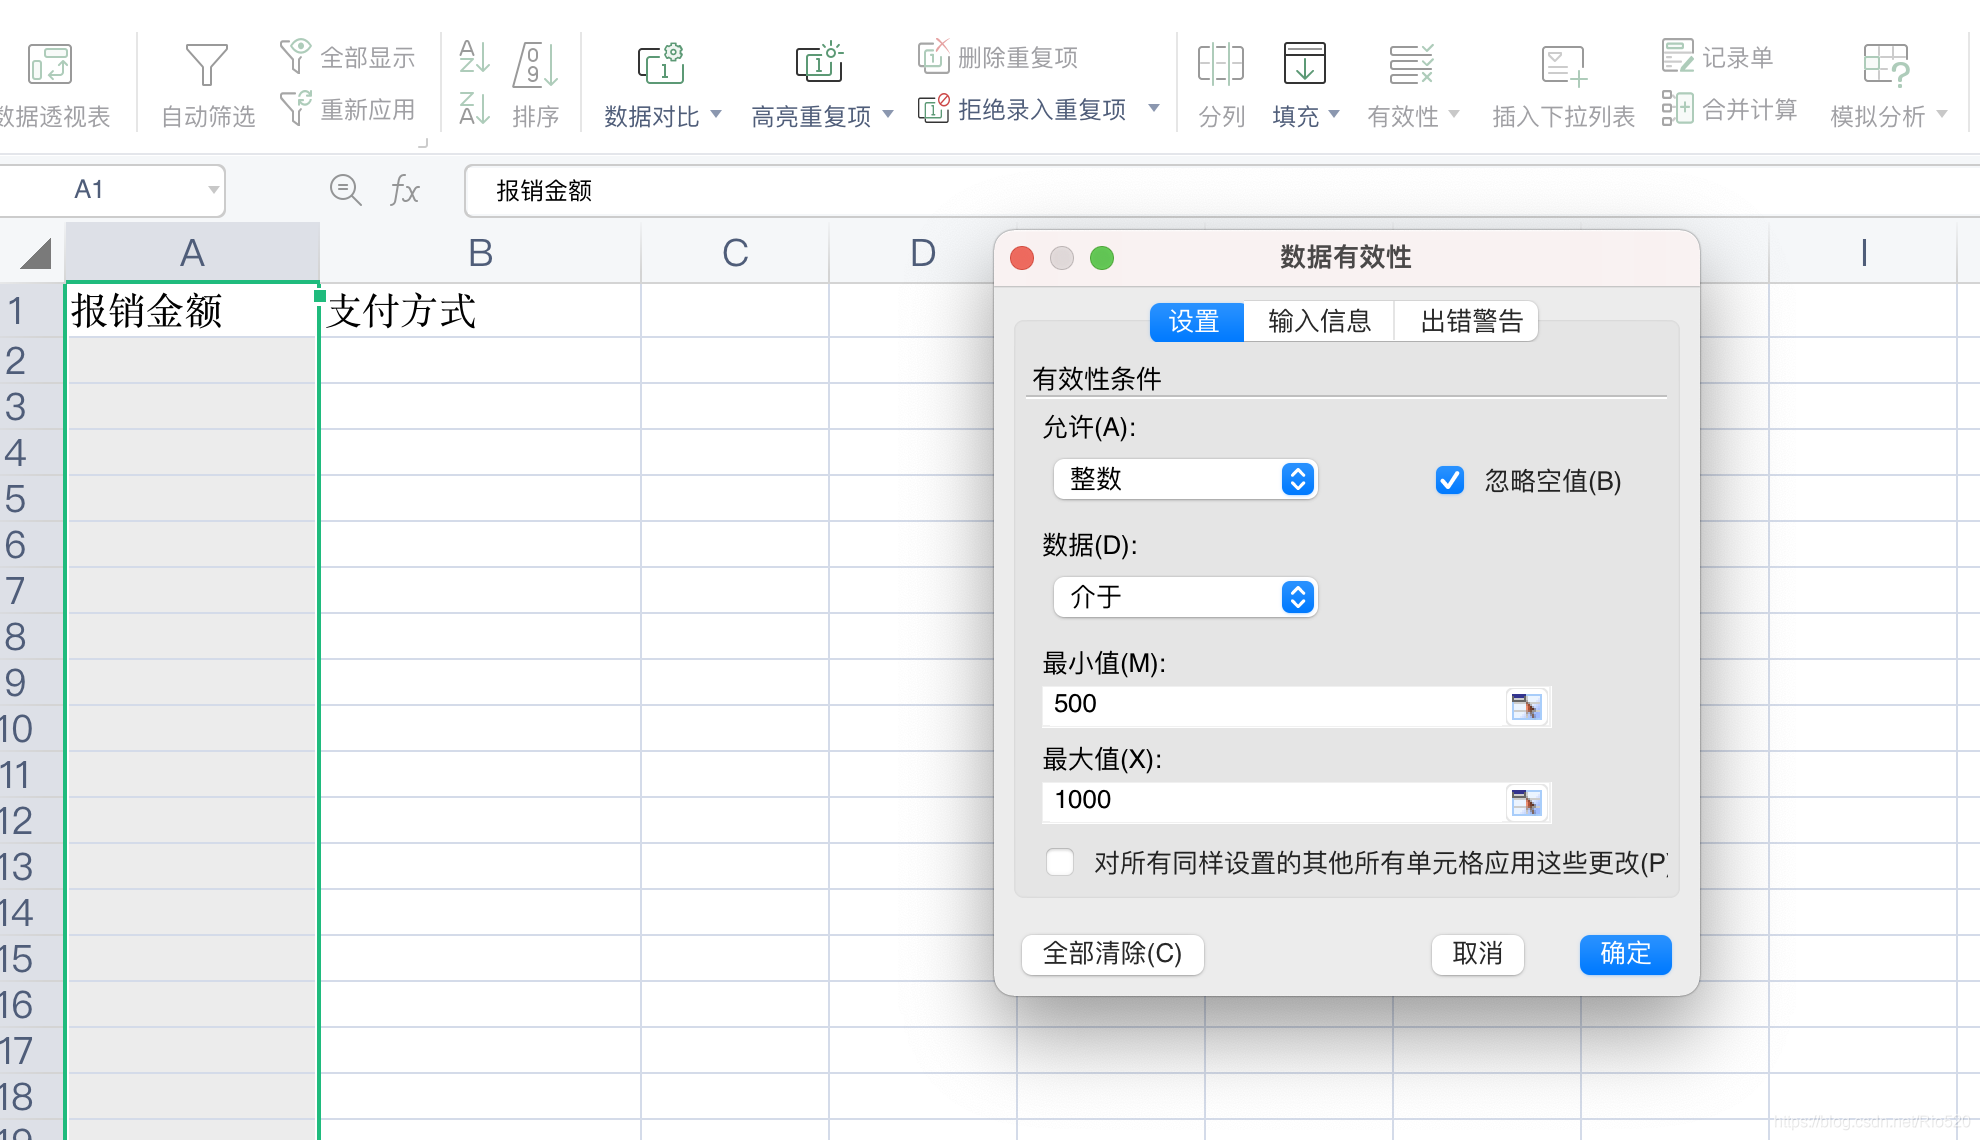Click 删除重复项 remove duplicates
This screenshot has width=1980, height=1140.
[x=998, y=57]
